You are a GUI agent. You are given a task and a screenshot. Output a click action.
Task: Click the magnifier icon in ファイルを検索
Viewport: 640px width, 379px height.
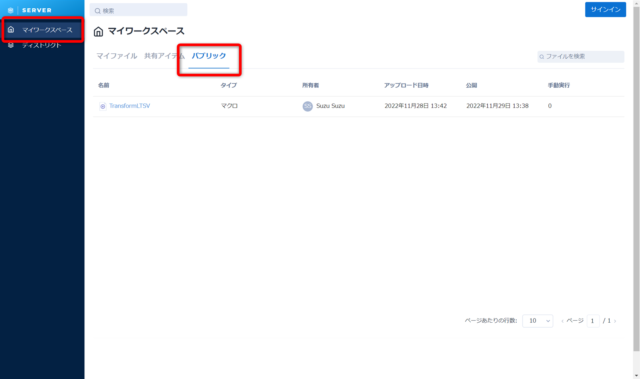[542, 57]
